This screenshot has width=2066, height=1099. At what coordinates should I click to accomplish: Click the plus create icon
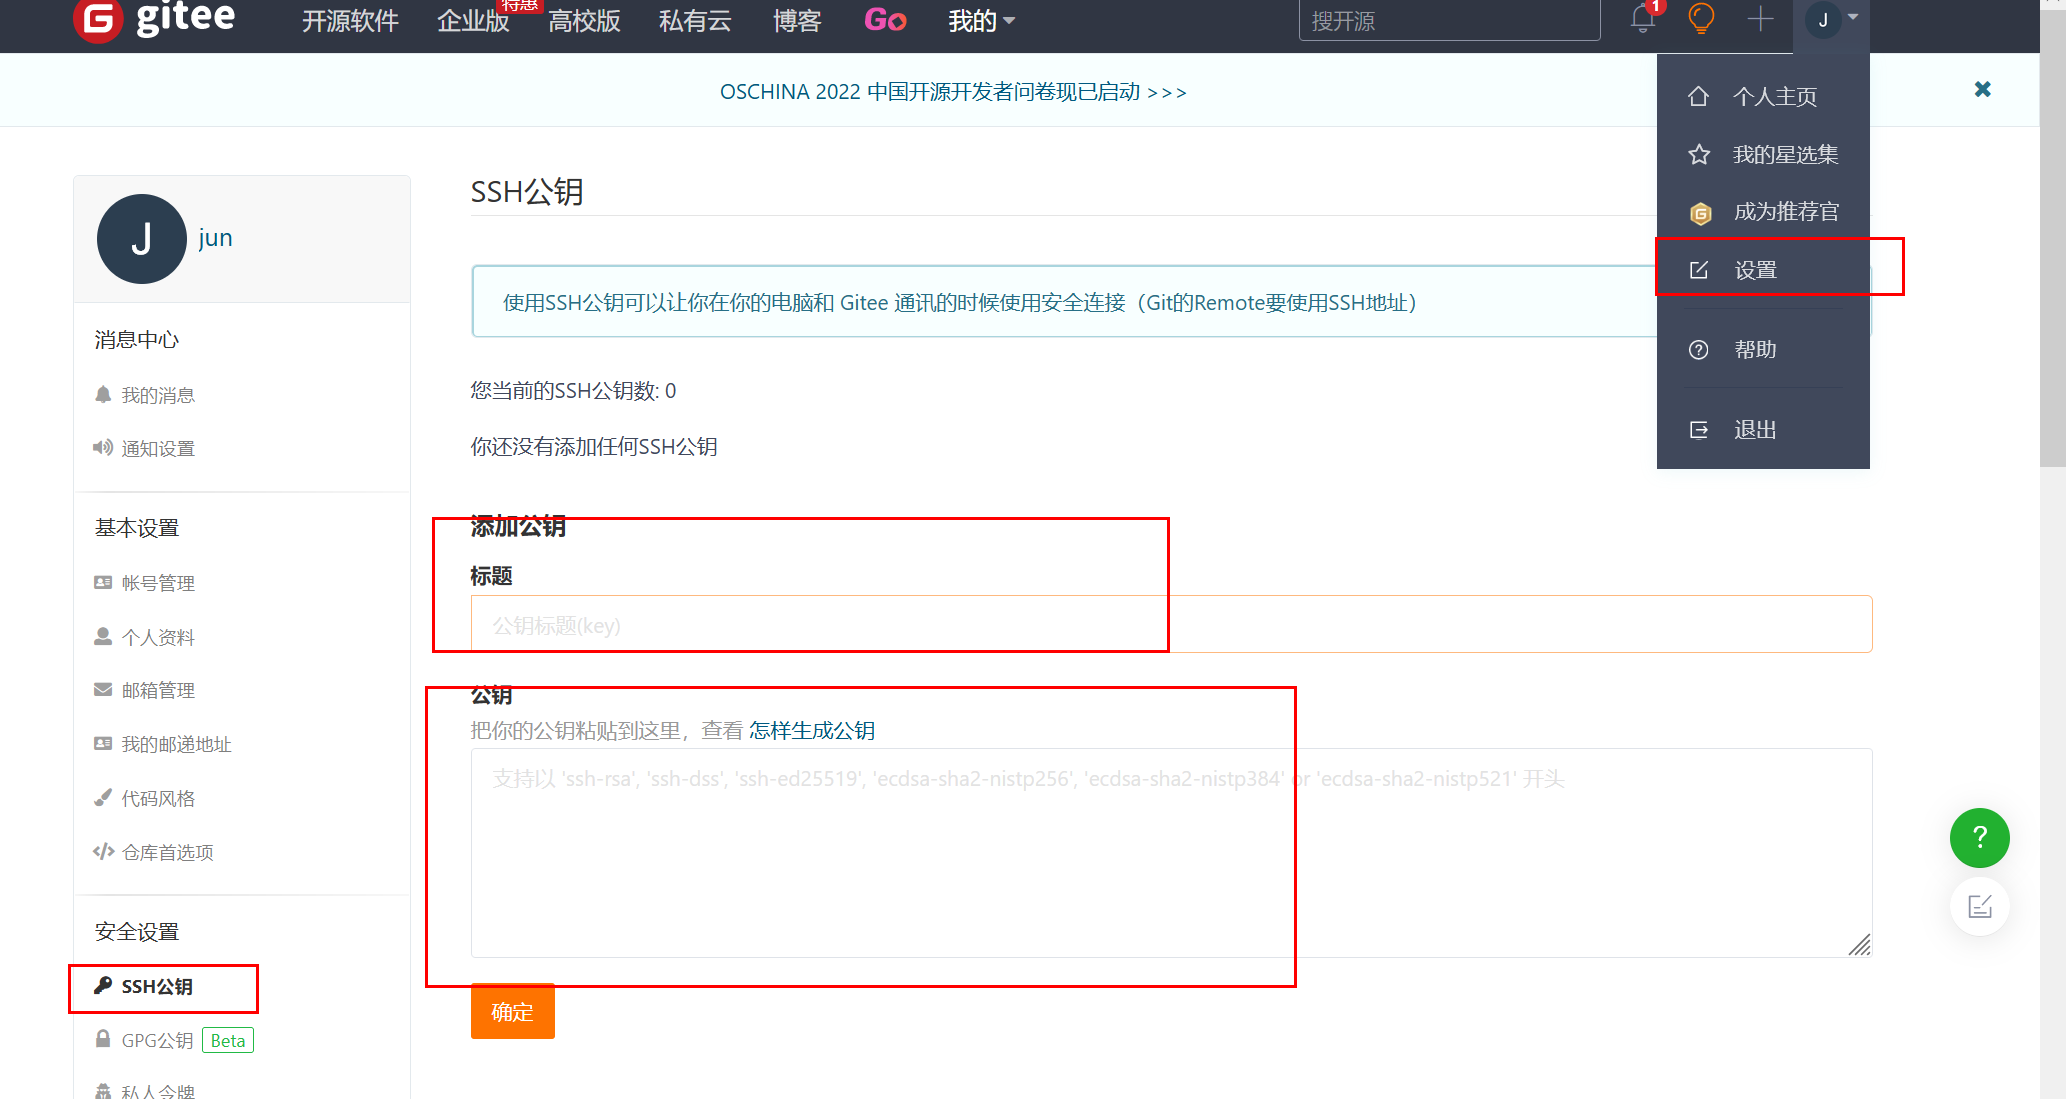[x=1760, y=19]
